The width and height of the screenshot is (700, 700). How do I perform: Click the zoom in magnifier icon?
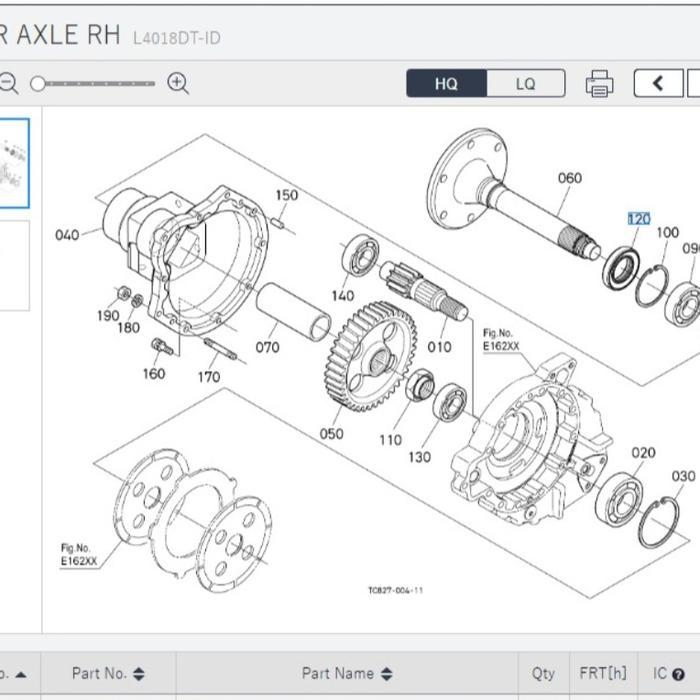click(178, 83)
